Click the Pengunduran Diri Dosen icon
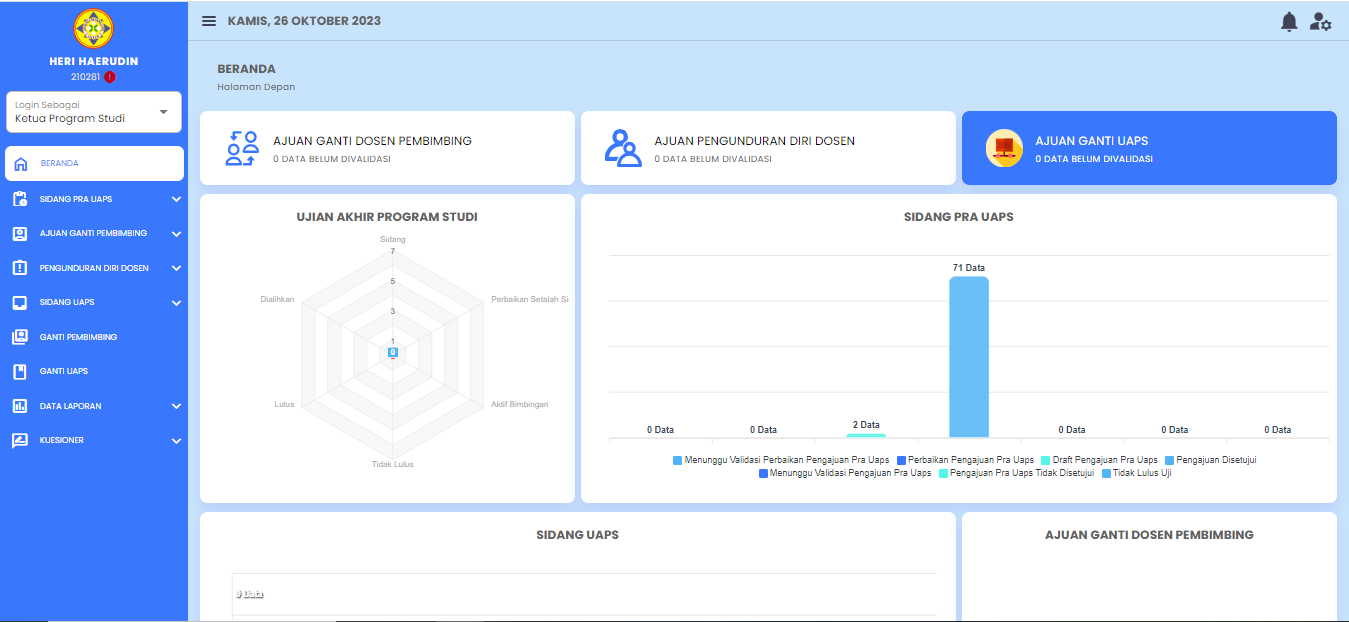Image resolution: width=1349 pixels, height=622 pixels. coord(20,268)
